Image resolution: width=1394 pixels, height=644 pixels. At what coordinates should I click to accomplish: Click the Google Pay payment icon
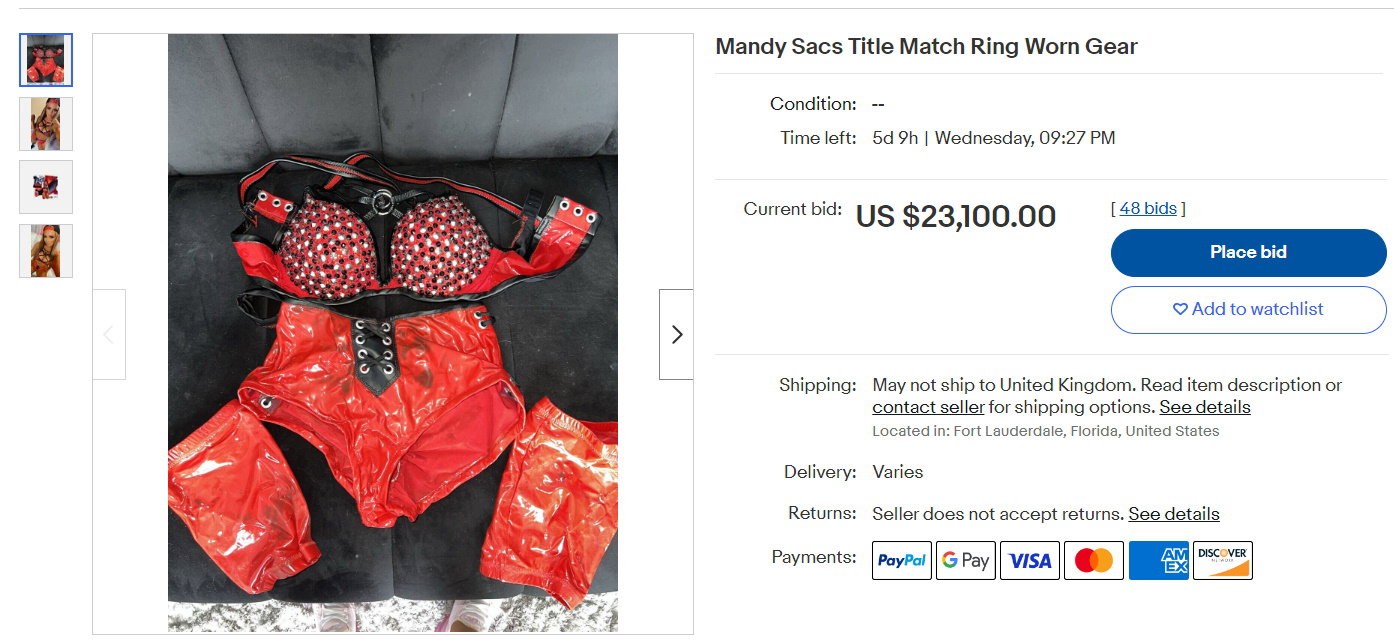point(966,560)
